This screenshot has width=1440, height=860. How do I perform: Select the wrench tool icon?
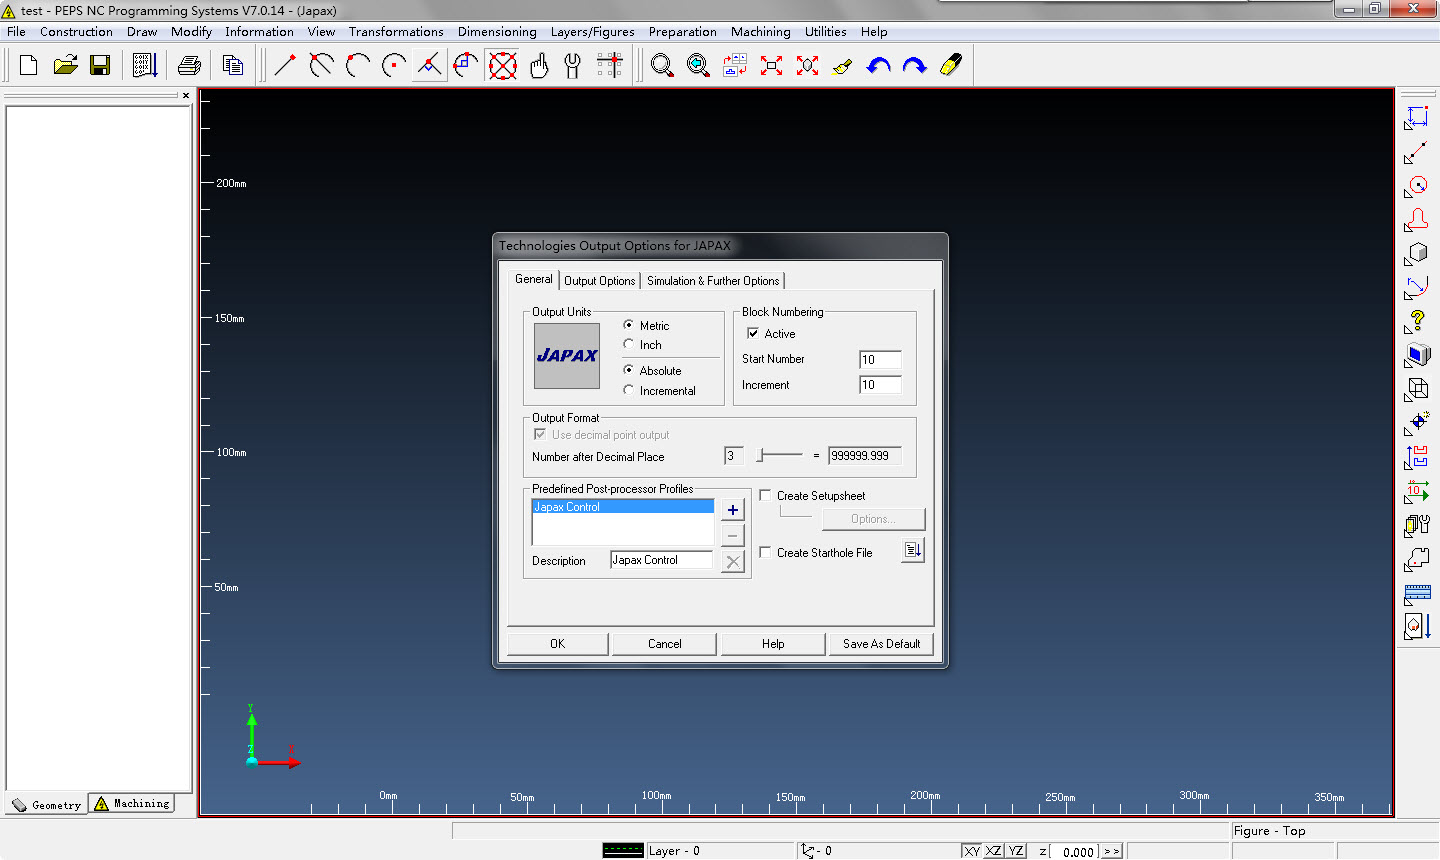pos(572,66)
